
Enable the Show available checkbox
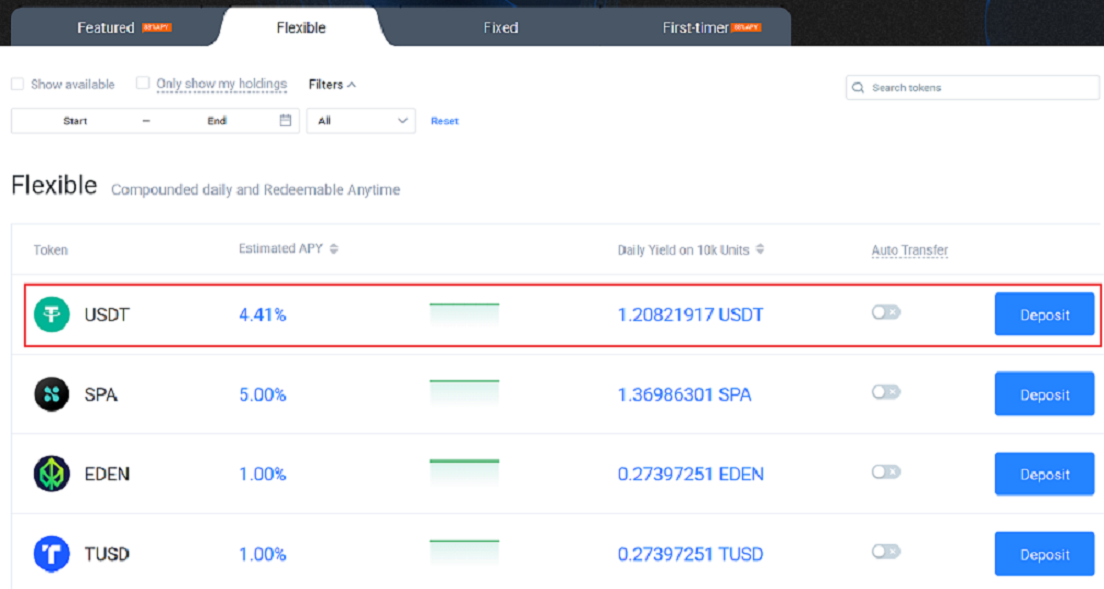[17, 84]
